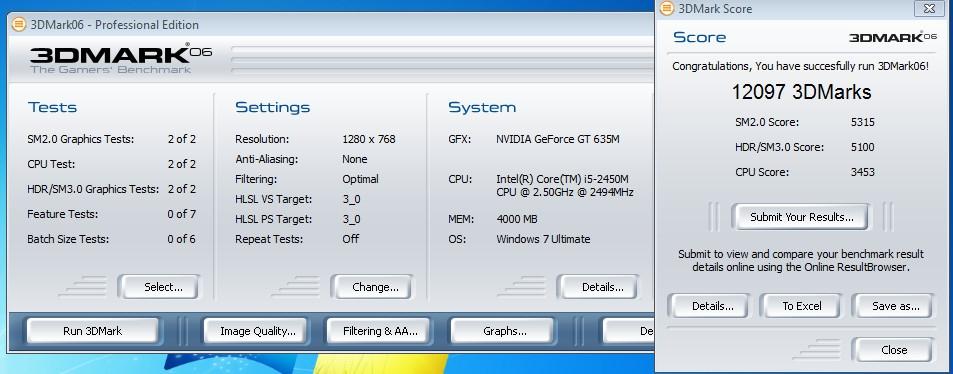Click 'Batch Size Tests:' row label

[68, 239]
